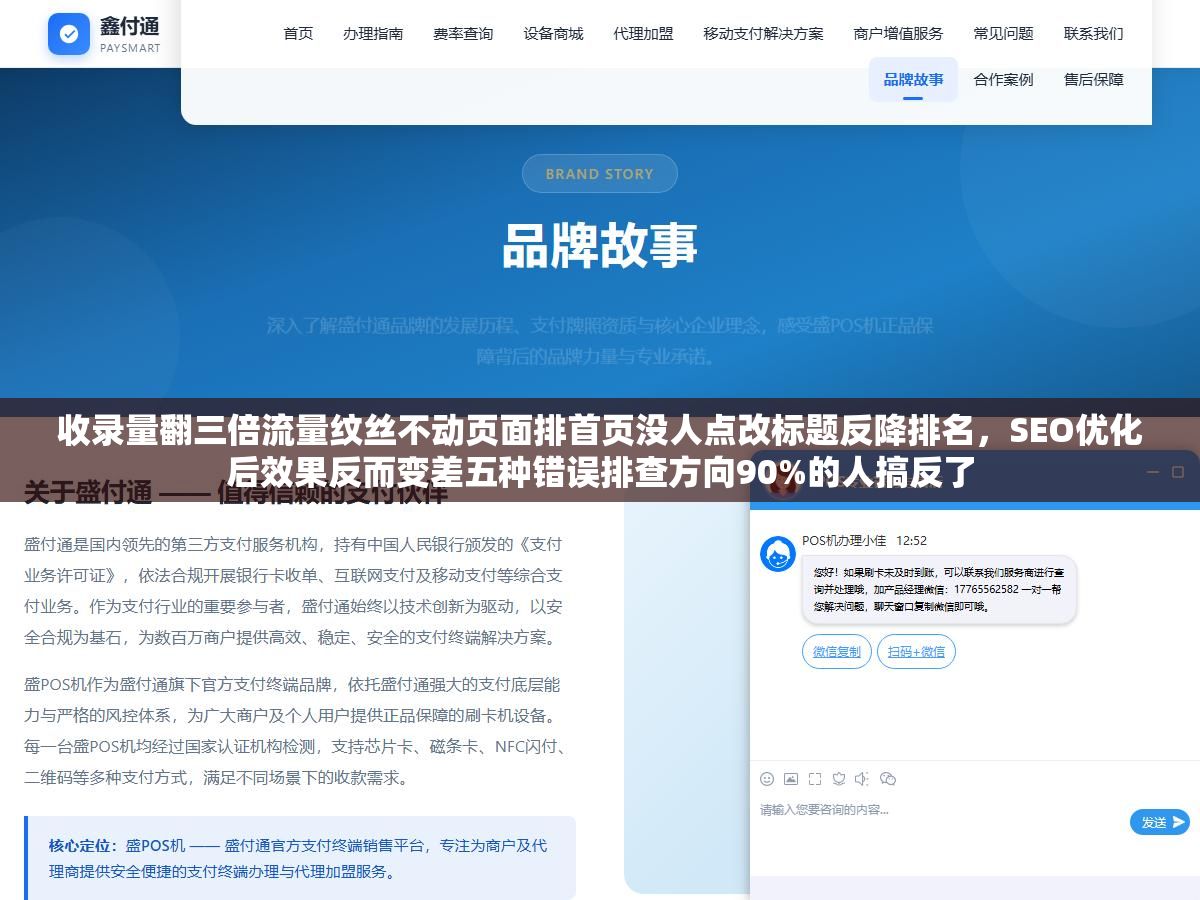
Task: Click the chat message bubble text
Action: (939, 590)
